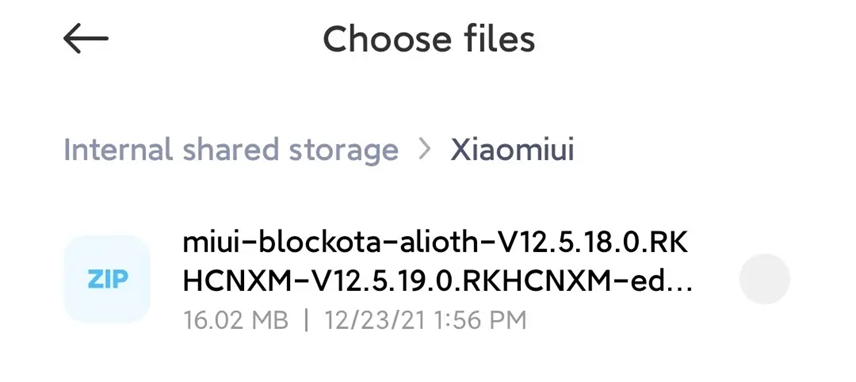The height and width of the screenshot is (382, 856).
Task: Toggle selection circle beside the OTA package
Action: [x=764, y=279]
